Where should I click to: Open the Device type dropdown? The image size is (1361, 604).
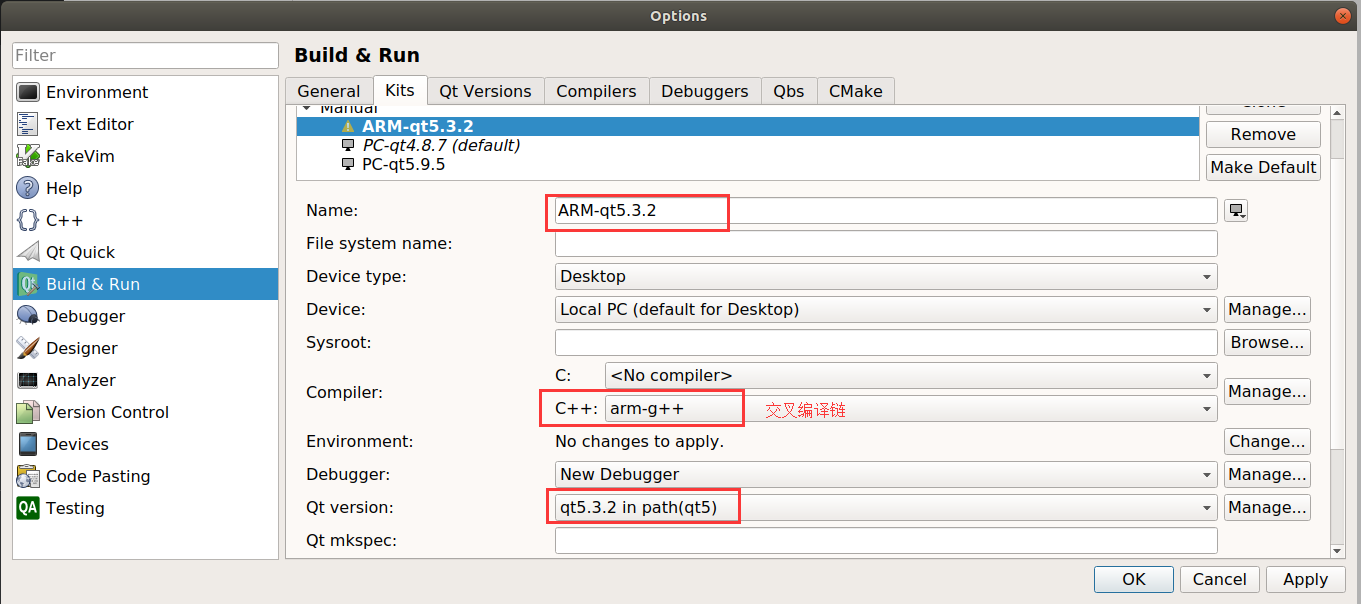pos(886,276)
